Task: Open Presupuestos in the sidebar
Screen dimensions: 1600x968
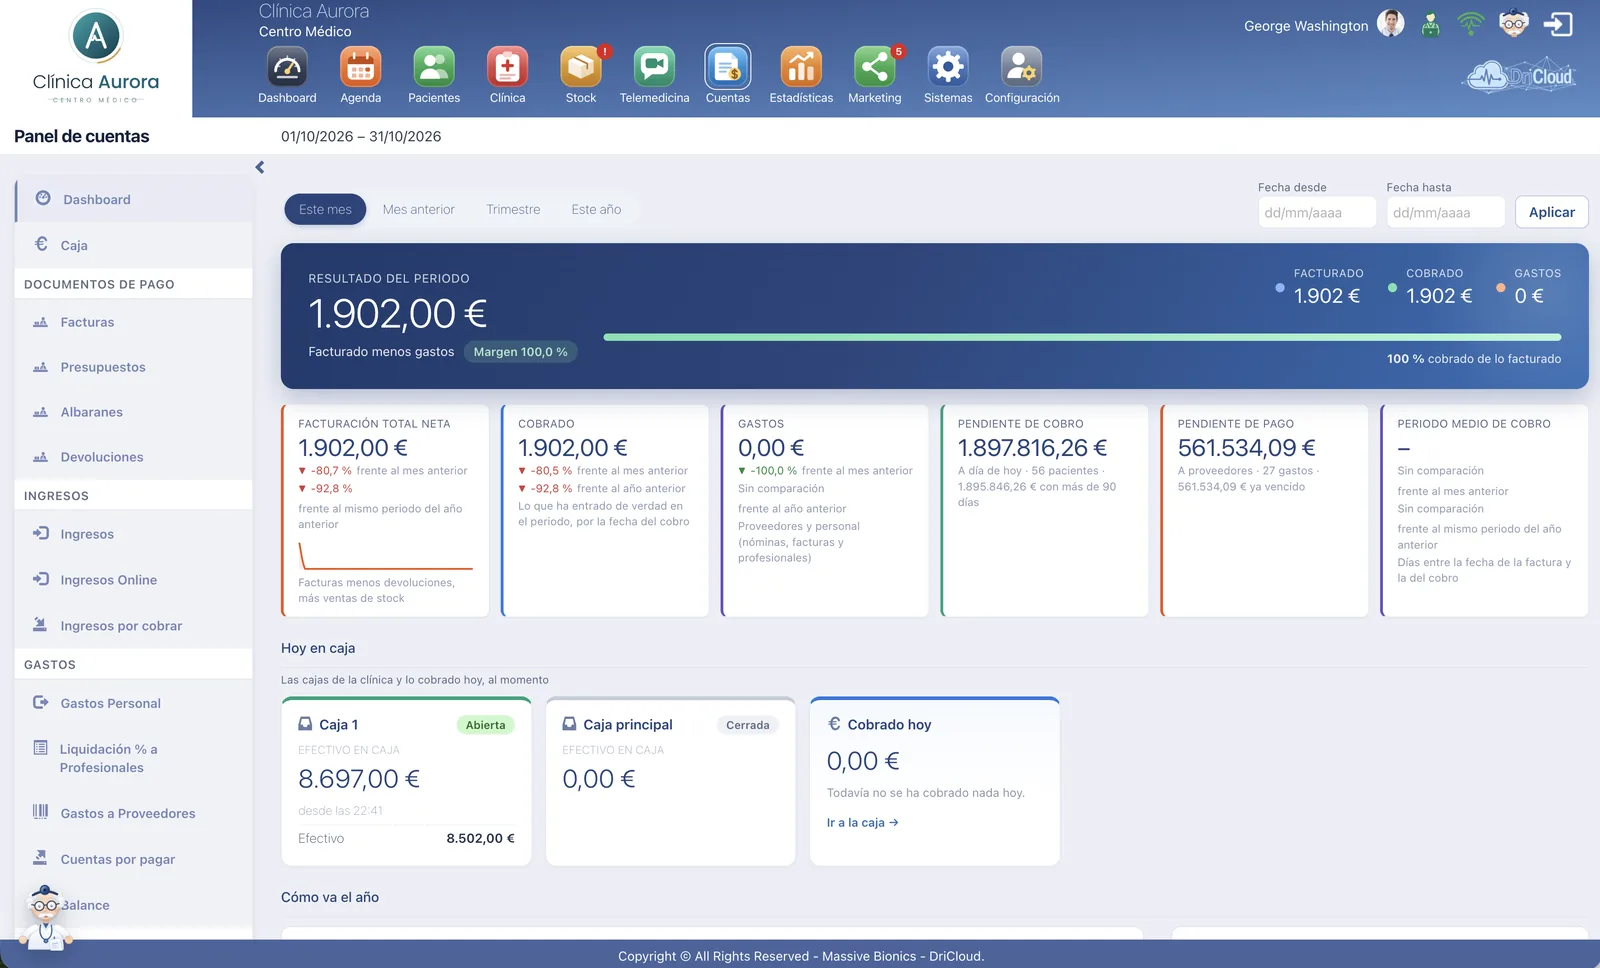Action: [x=134, y=367]
